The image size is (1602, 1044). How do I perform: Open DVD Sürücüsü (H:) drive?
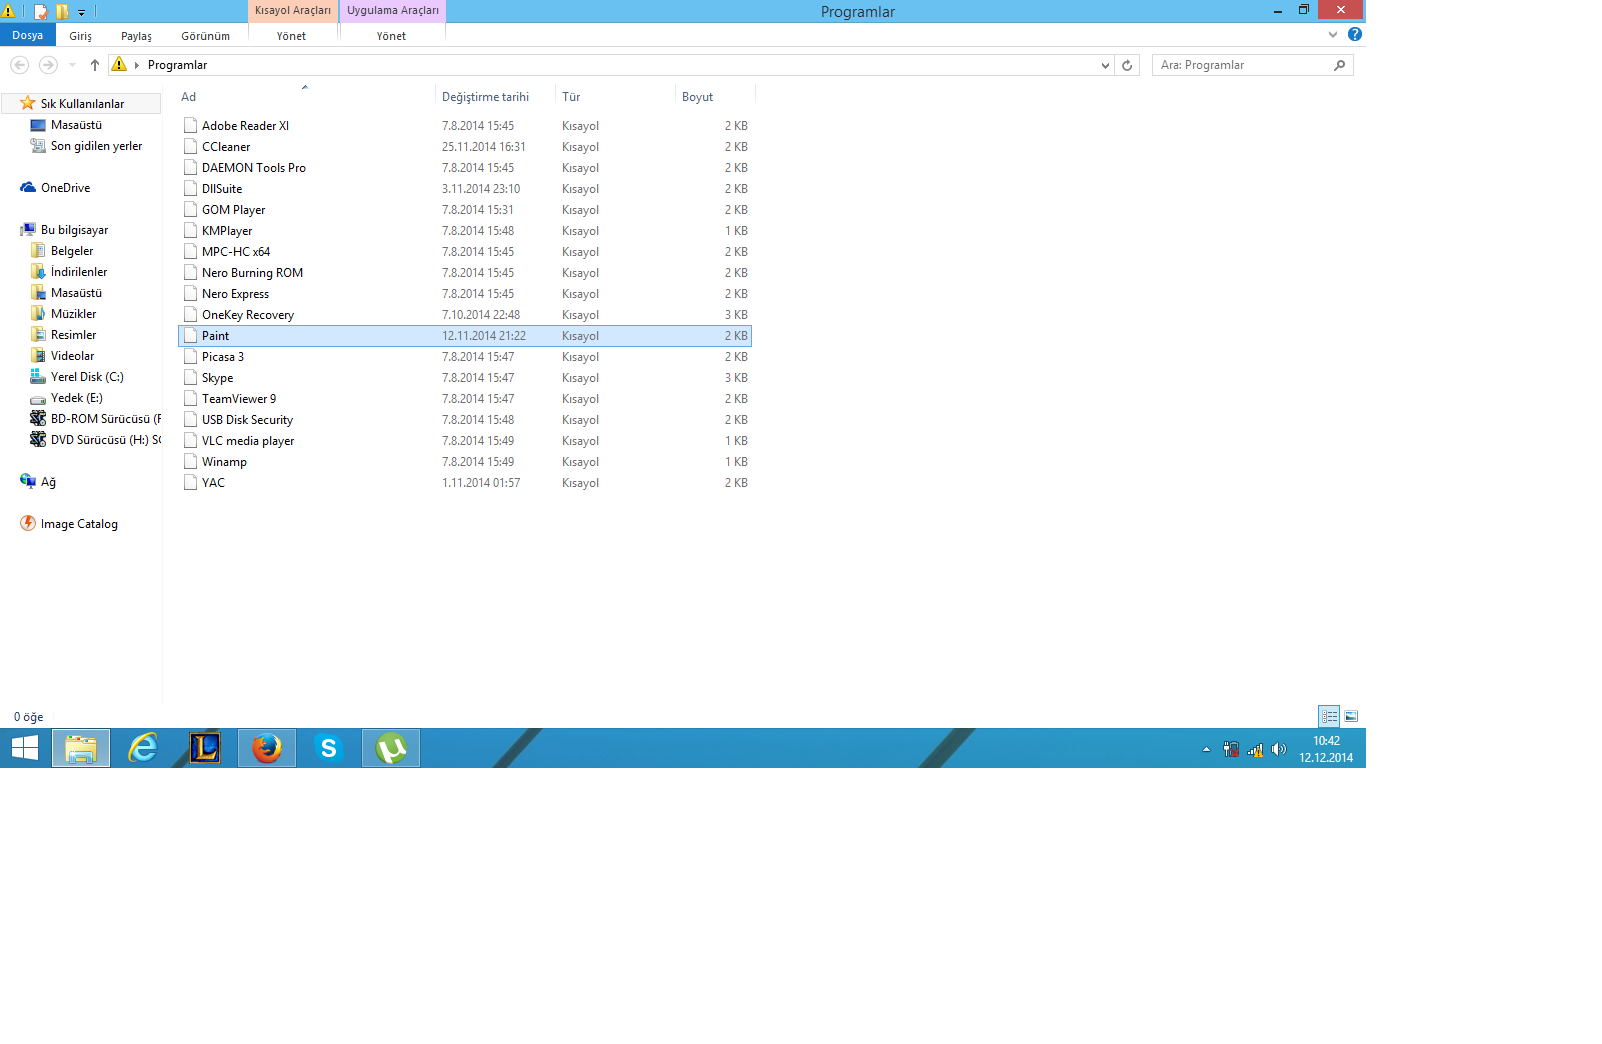[95, 440]
